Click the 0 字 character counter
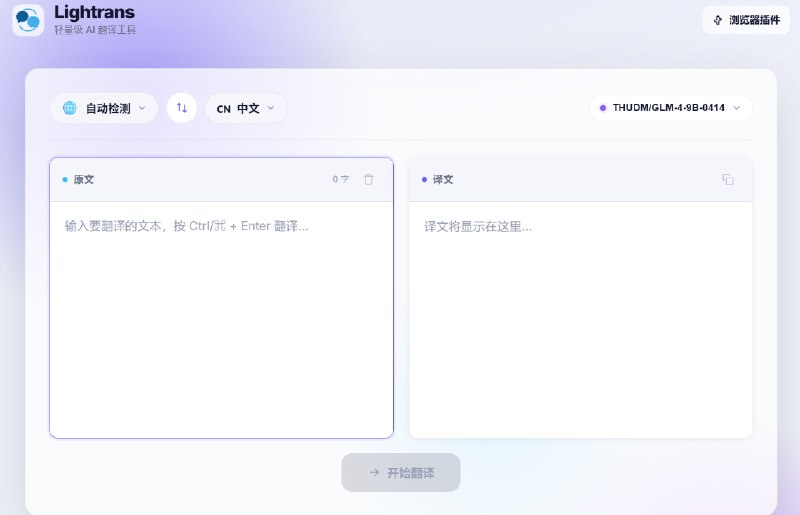 point(340,179)
